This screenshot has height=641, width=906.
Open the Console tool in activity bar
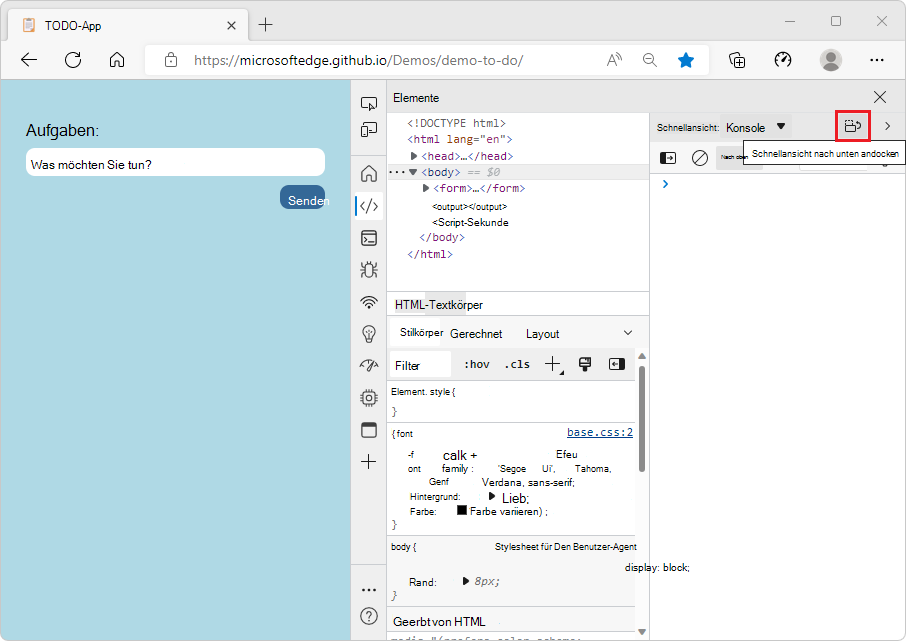[x=369, y=238]
